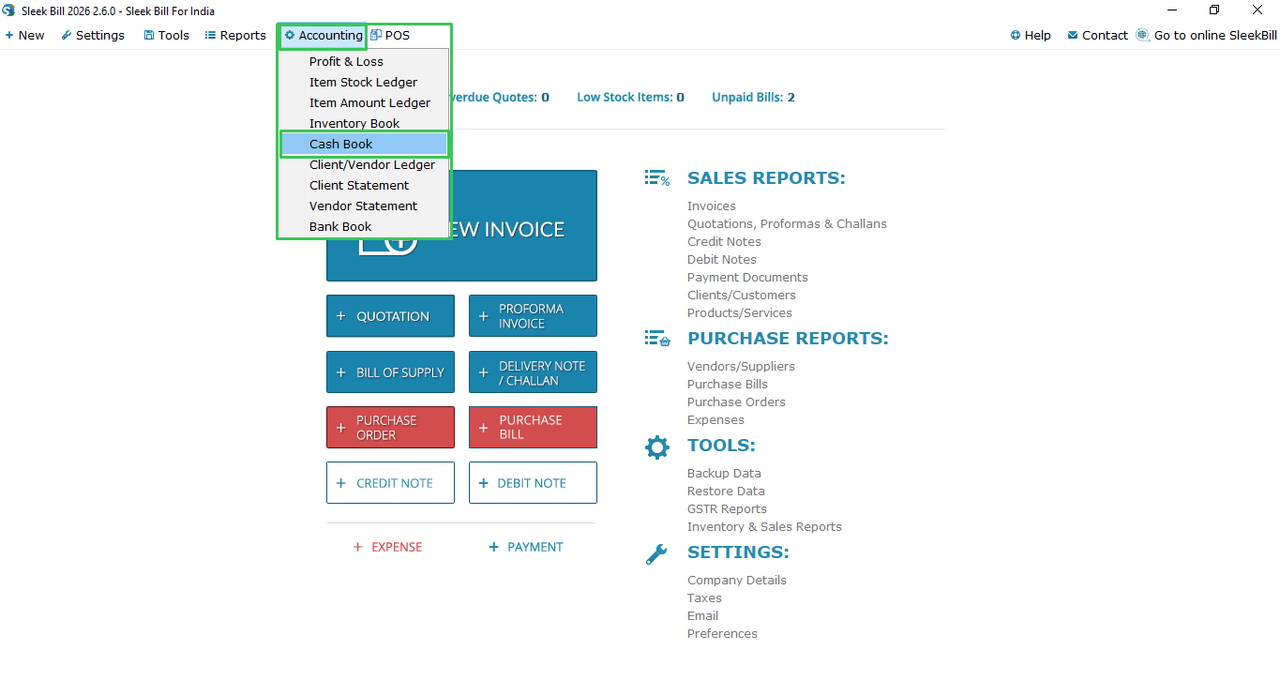Create a new Quotation

coord(390,316)
